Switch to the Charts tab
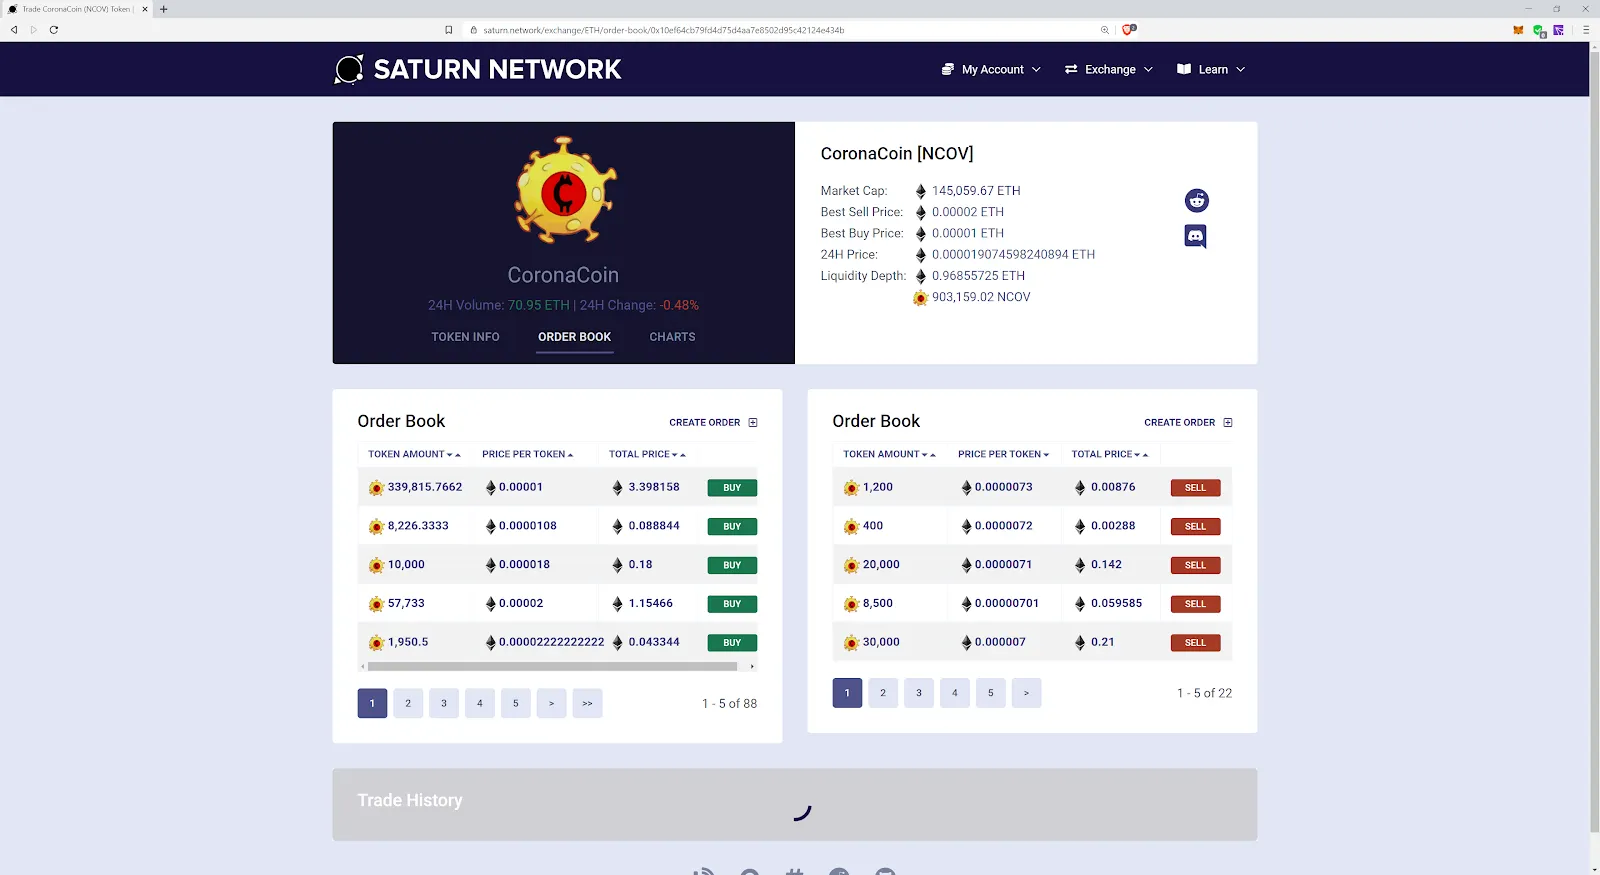The width and height of the screenshot is (1600, 875). pyautogui.click(x=672, y=337)
